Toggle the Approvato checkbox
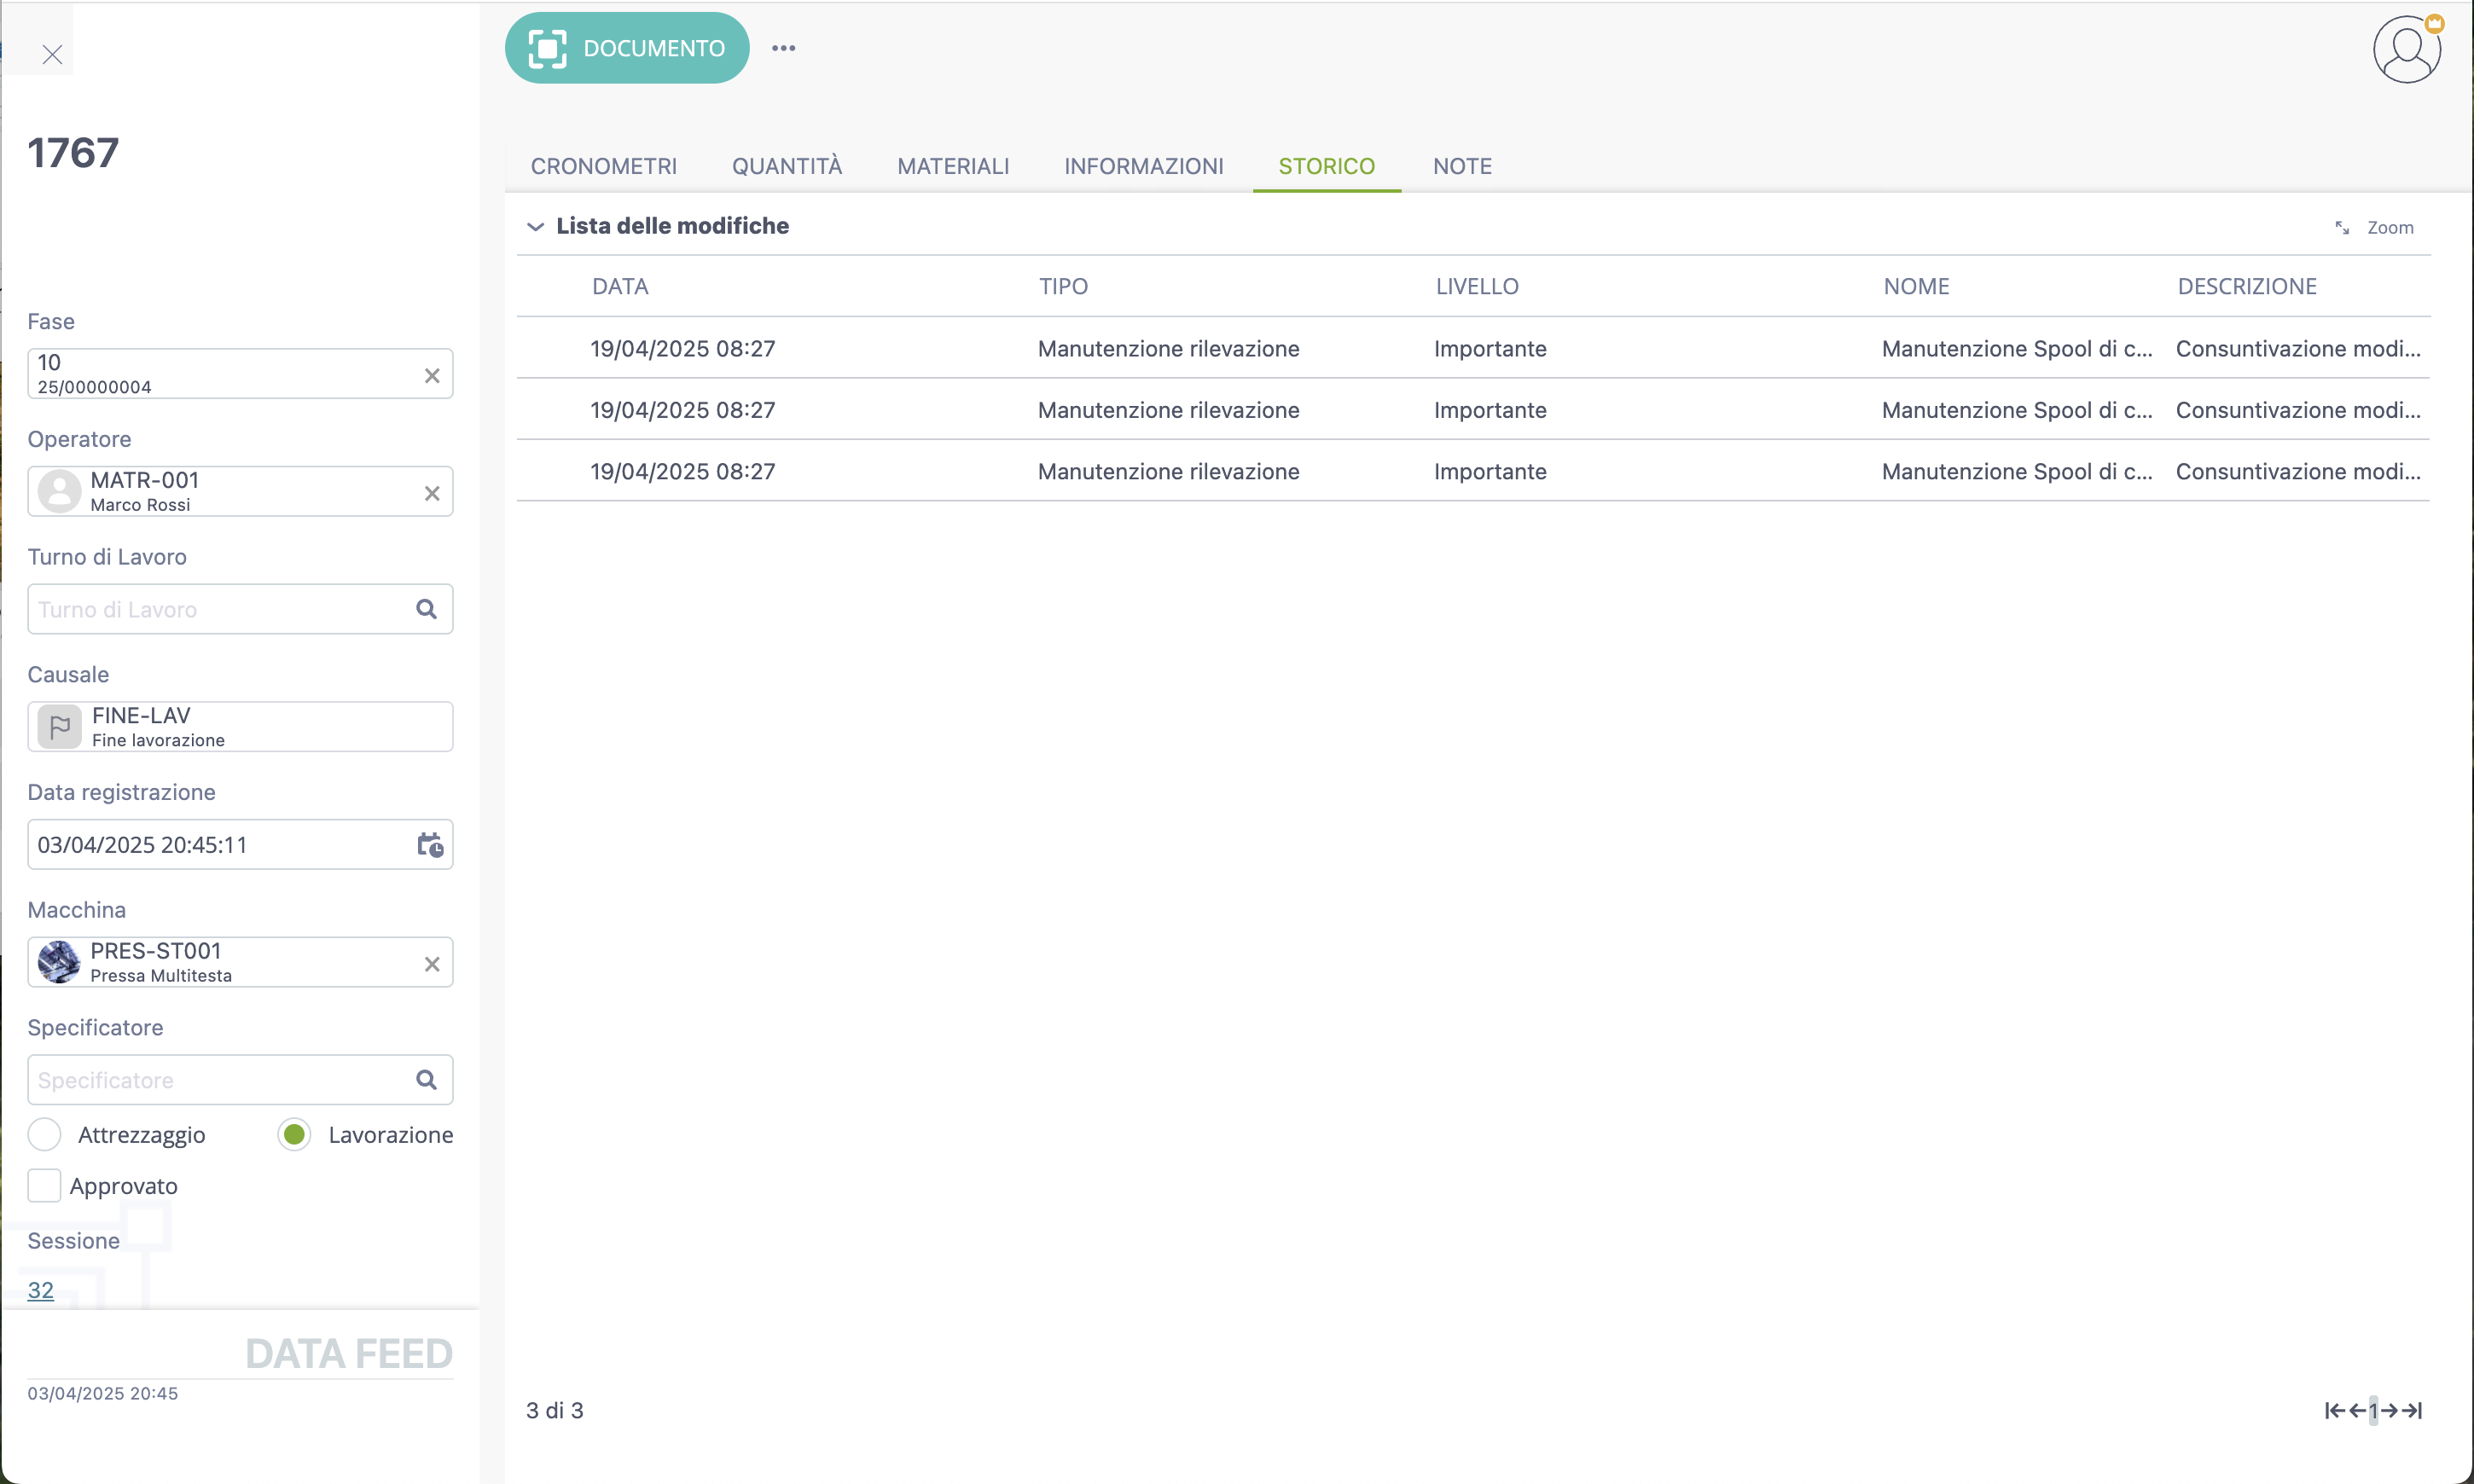This screenshot has height=1484, width=2474. tap(44, 1186)
